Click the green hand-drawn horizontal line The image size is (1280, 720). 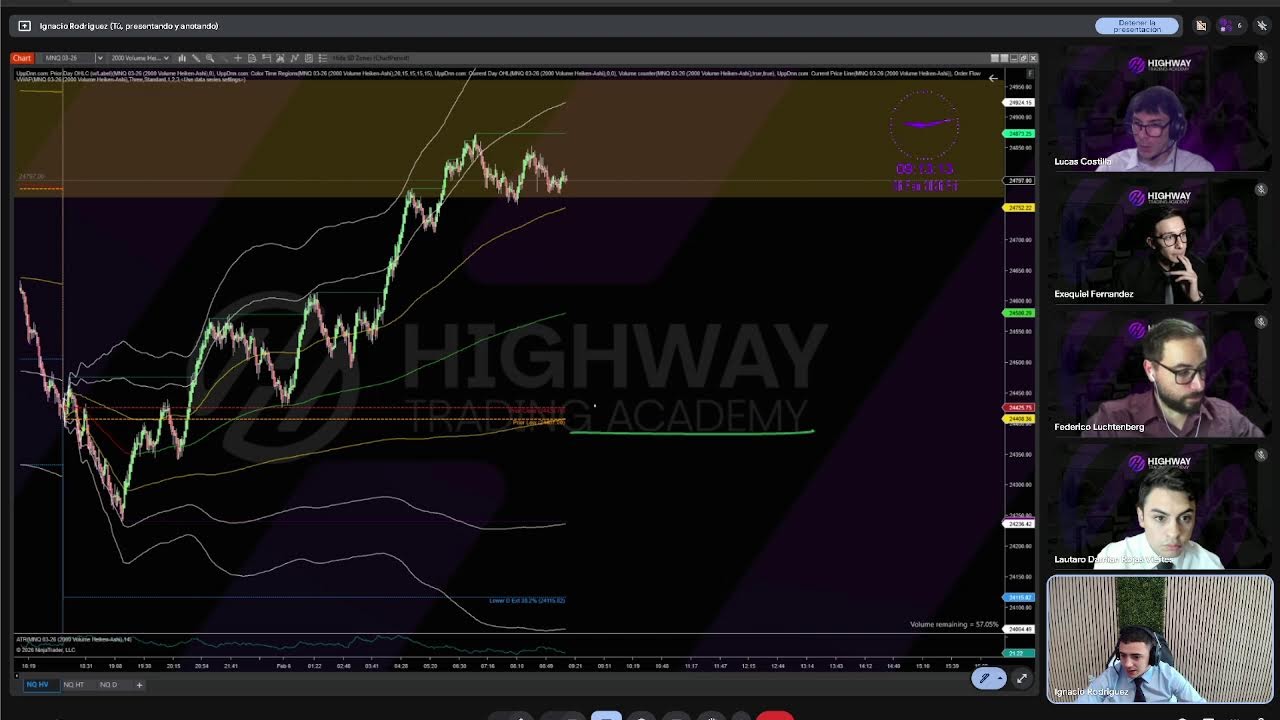click(x=692, y=432)
